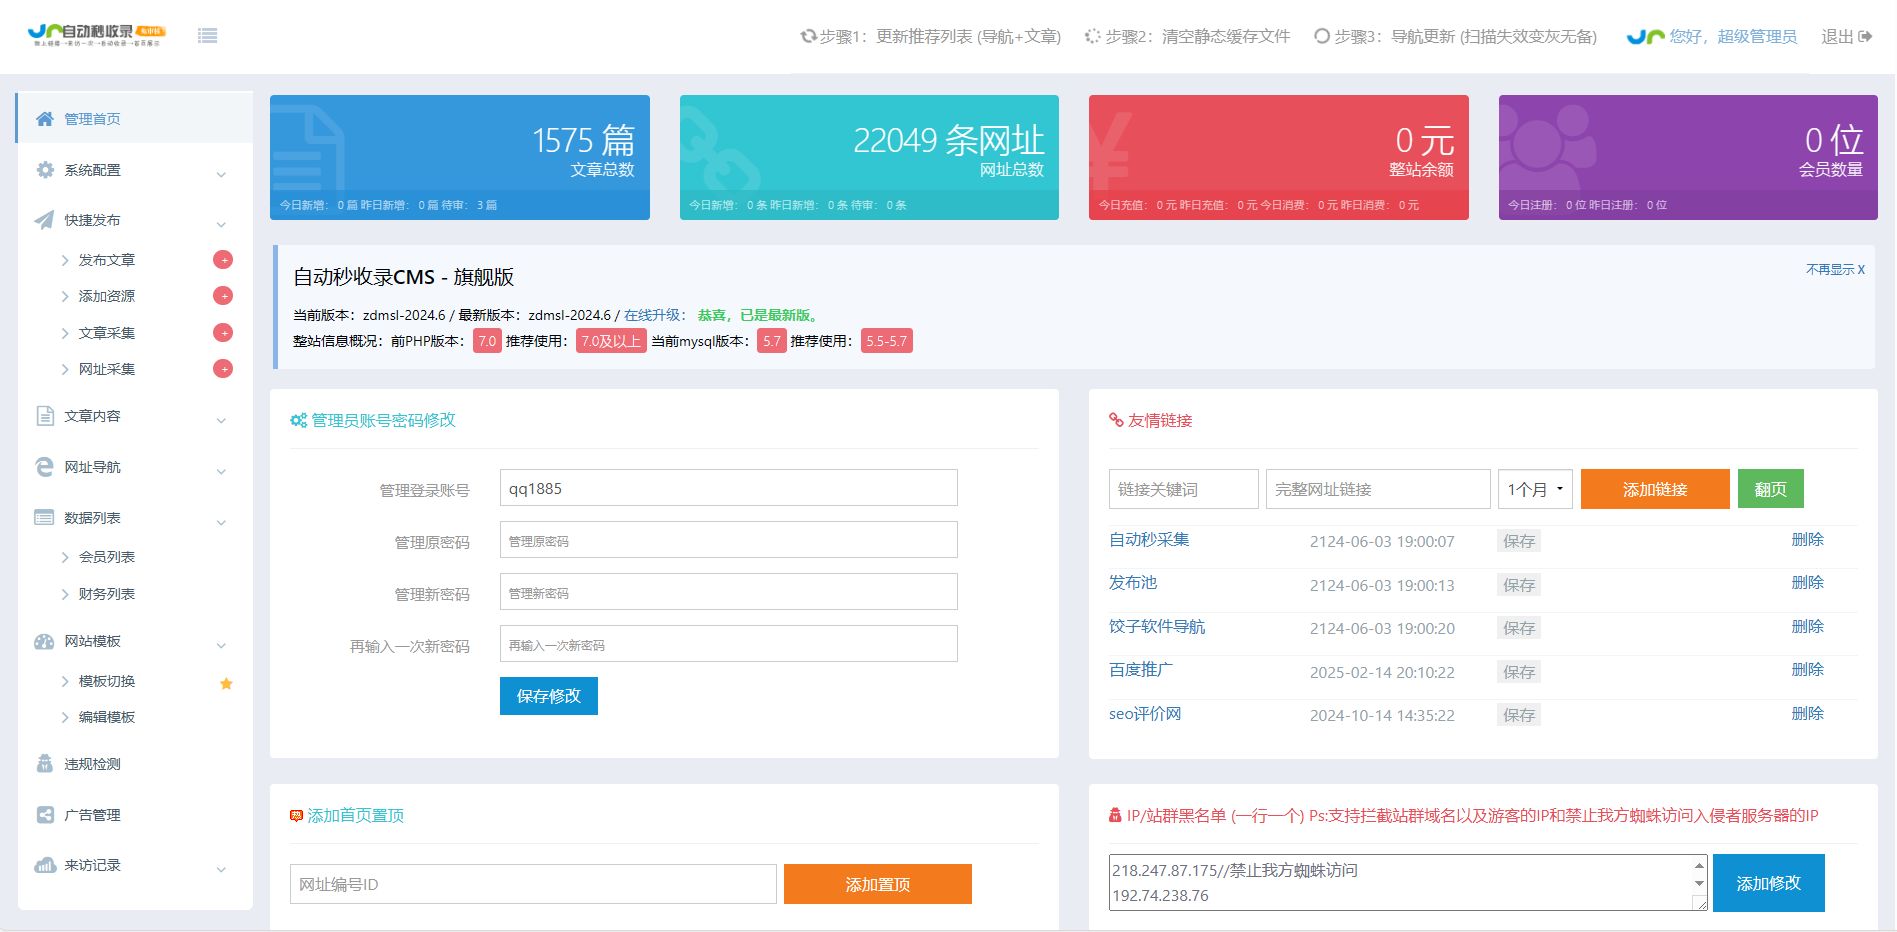Click the step 2 clear cache spinner icon
The width and height of the screenshot is (1897, 932).
pos(1093,37)
